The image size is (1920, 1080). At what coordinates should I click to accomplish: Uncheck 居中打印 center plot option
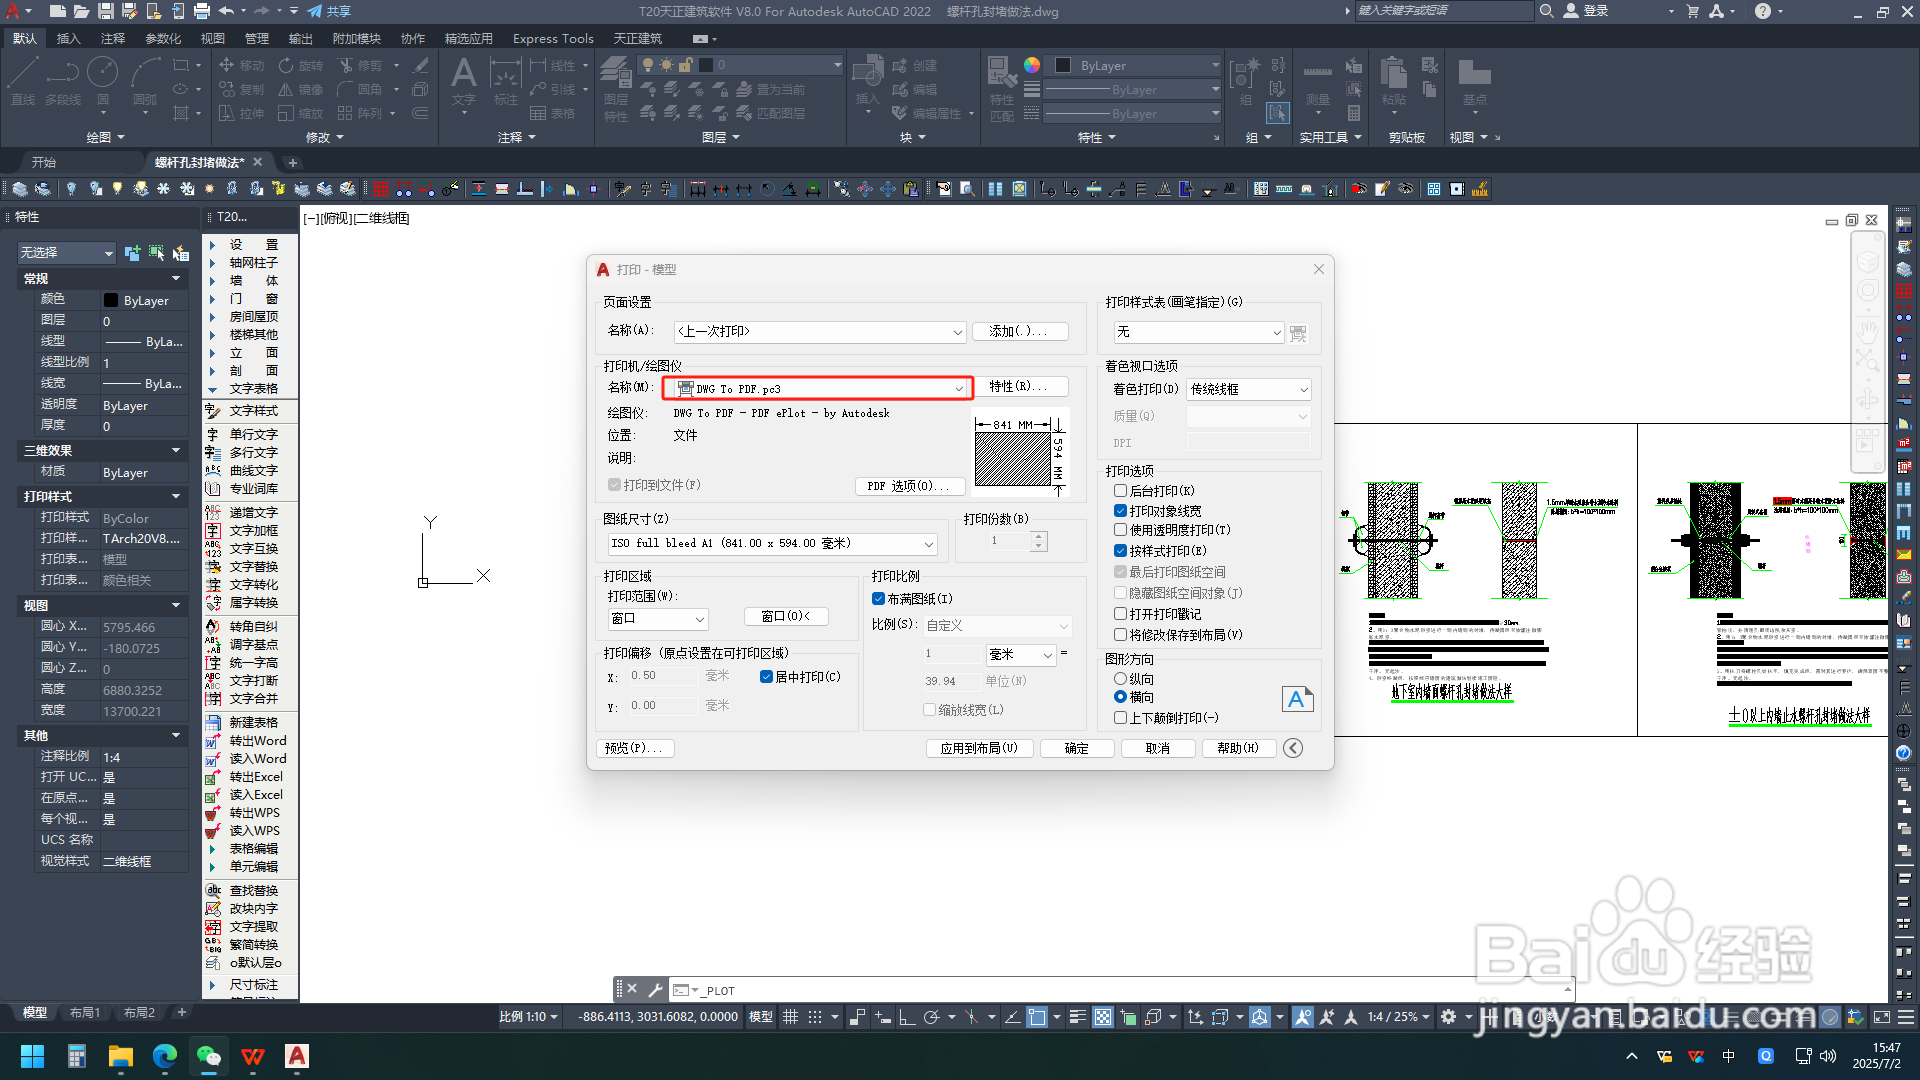click(766, 677)
